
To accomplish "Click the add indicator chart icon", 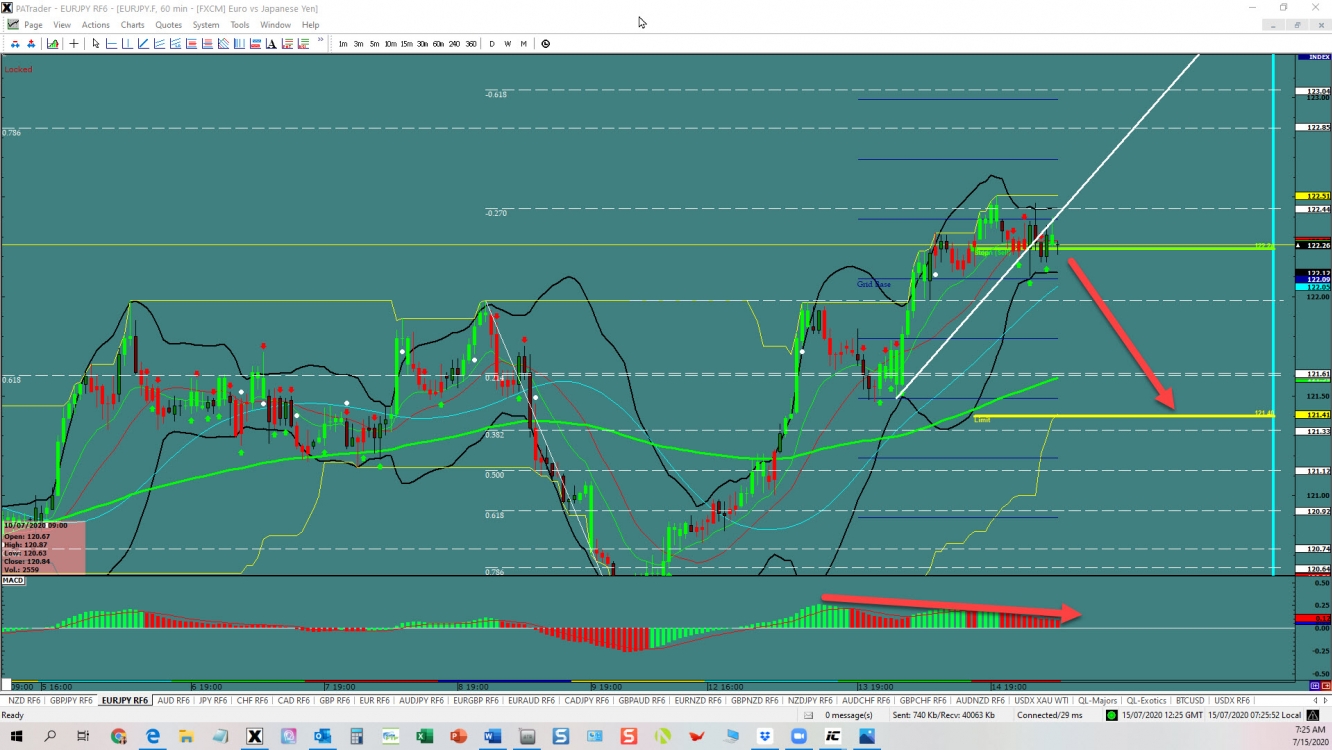I will coord(52,44).
